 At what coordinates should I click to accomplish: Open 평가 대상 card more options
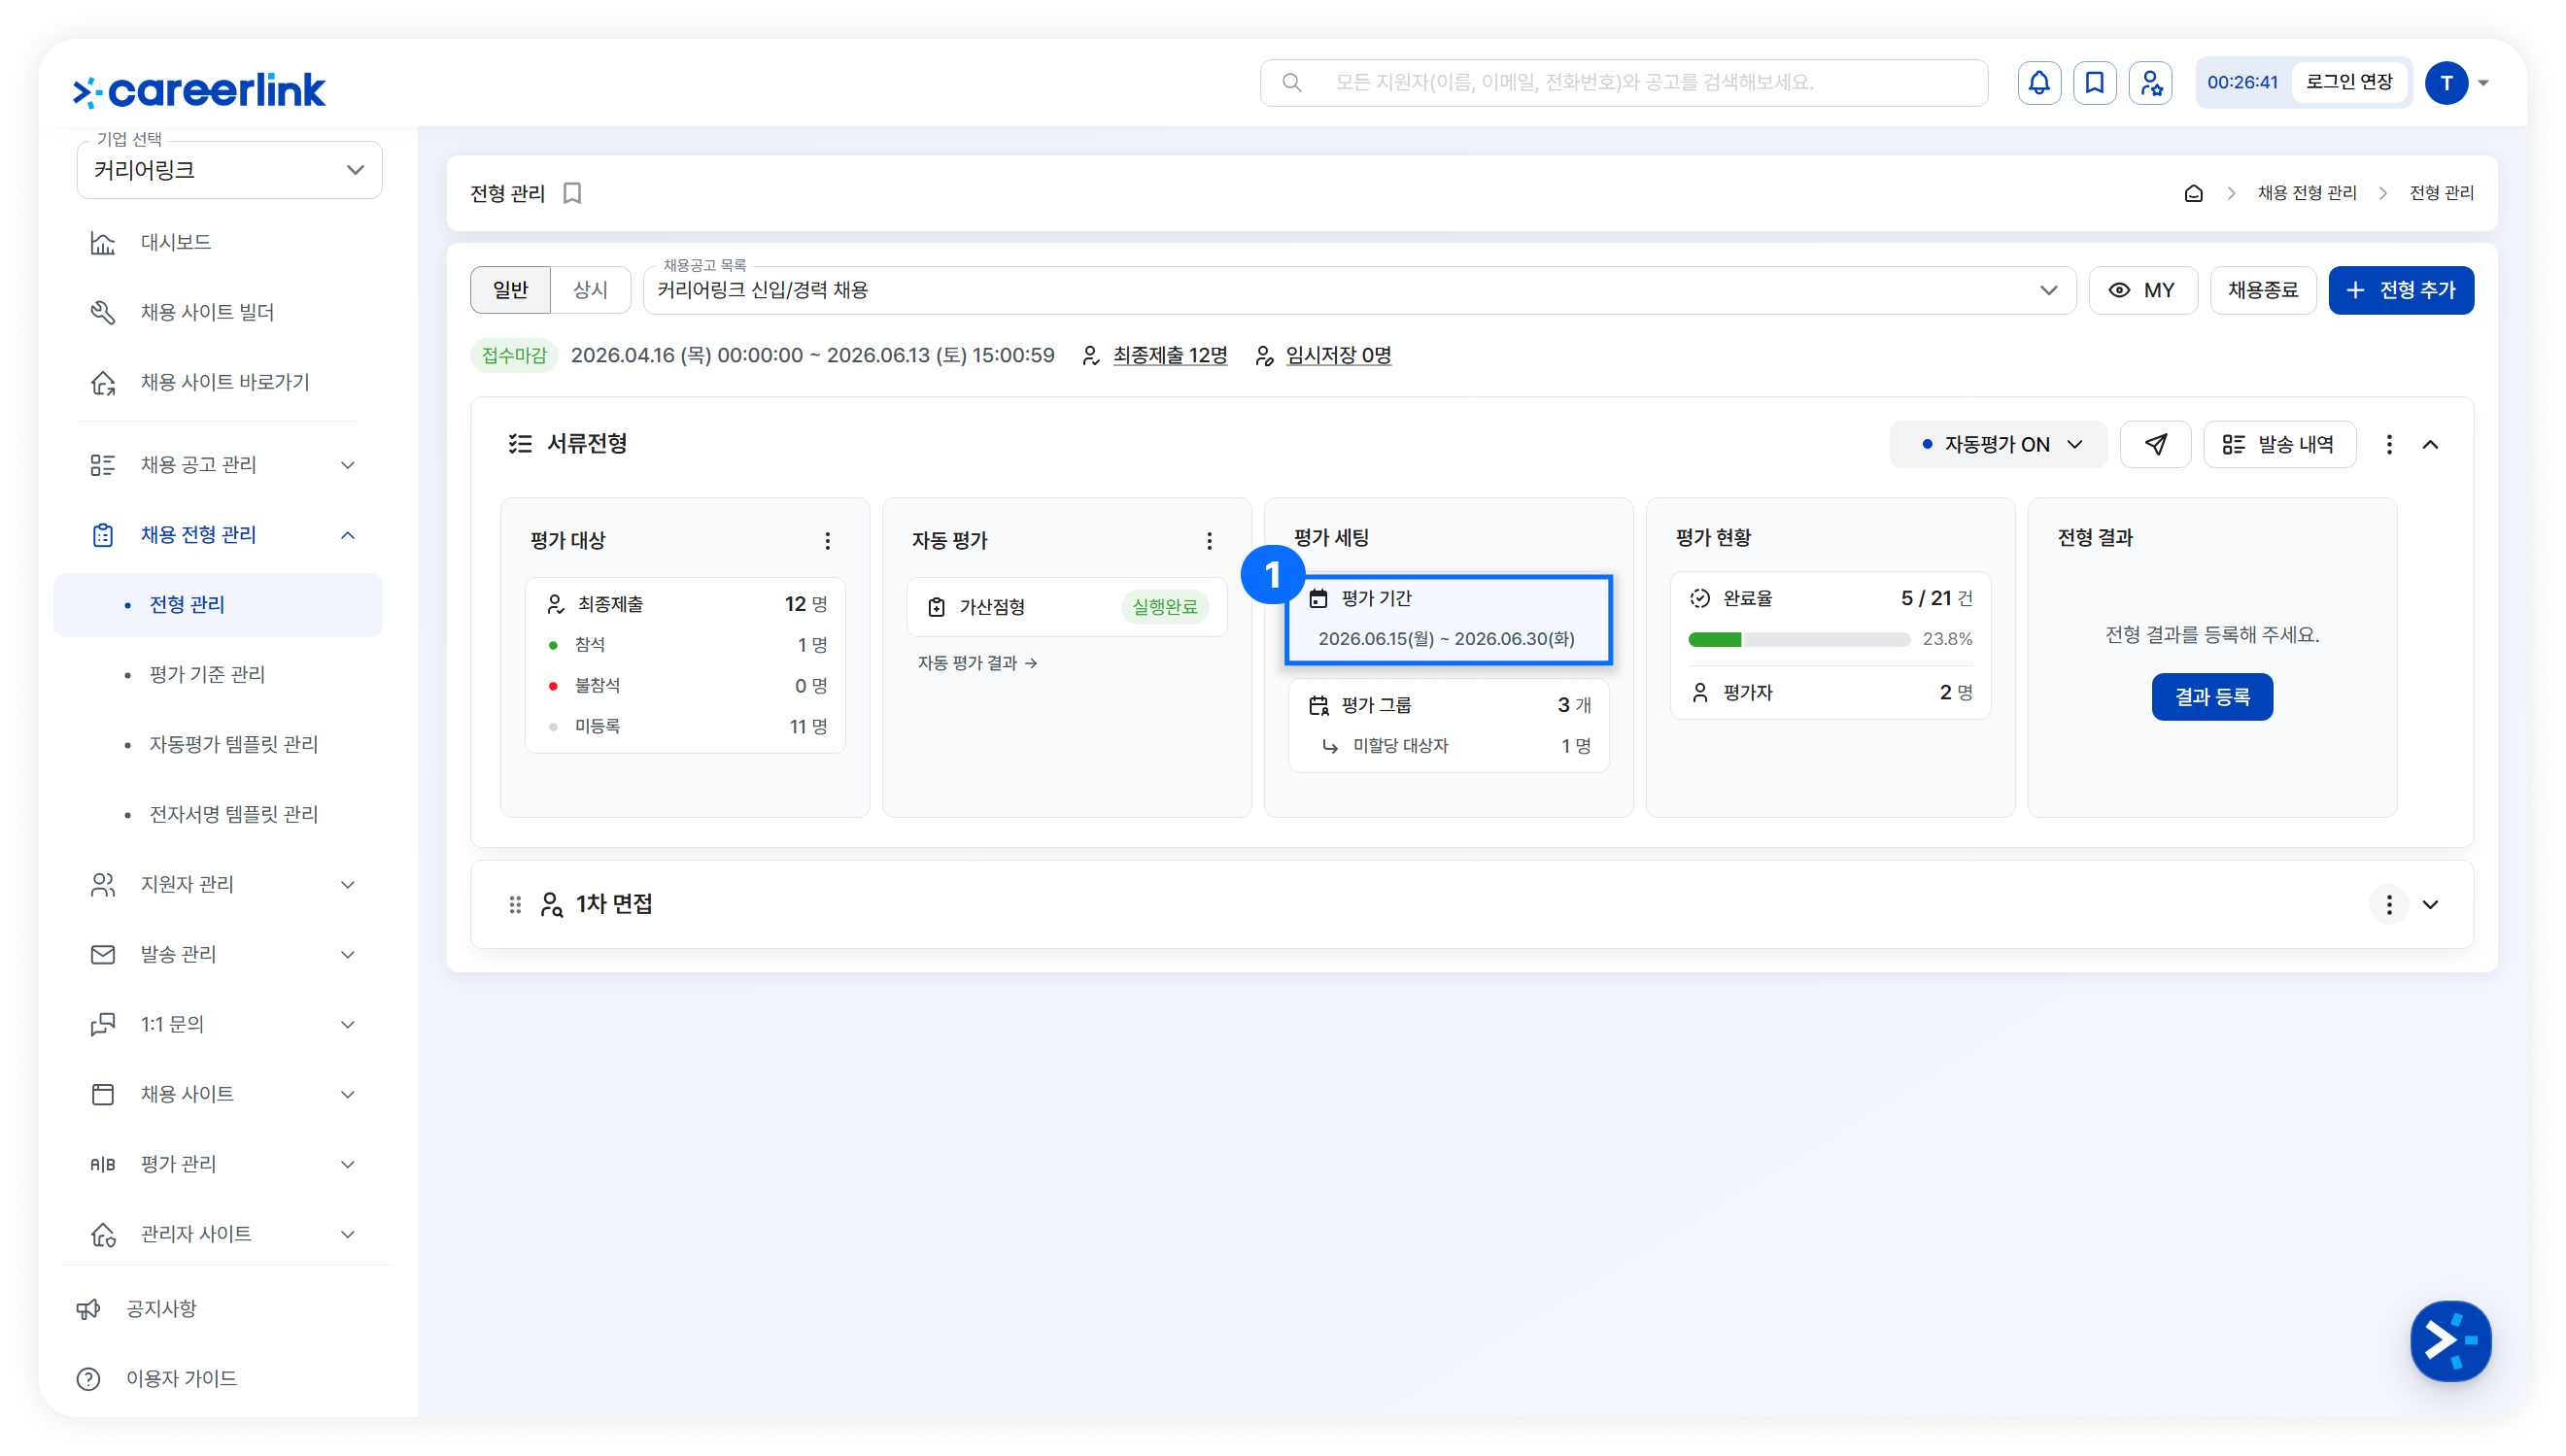pos(827,541)
